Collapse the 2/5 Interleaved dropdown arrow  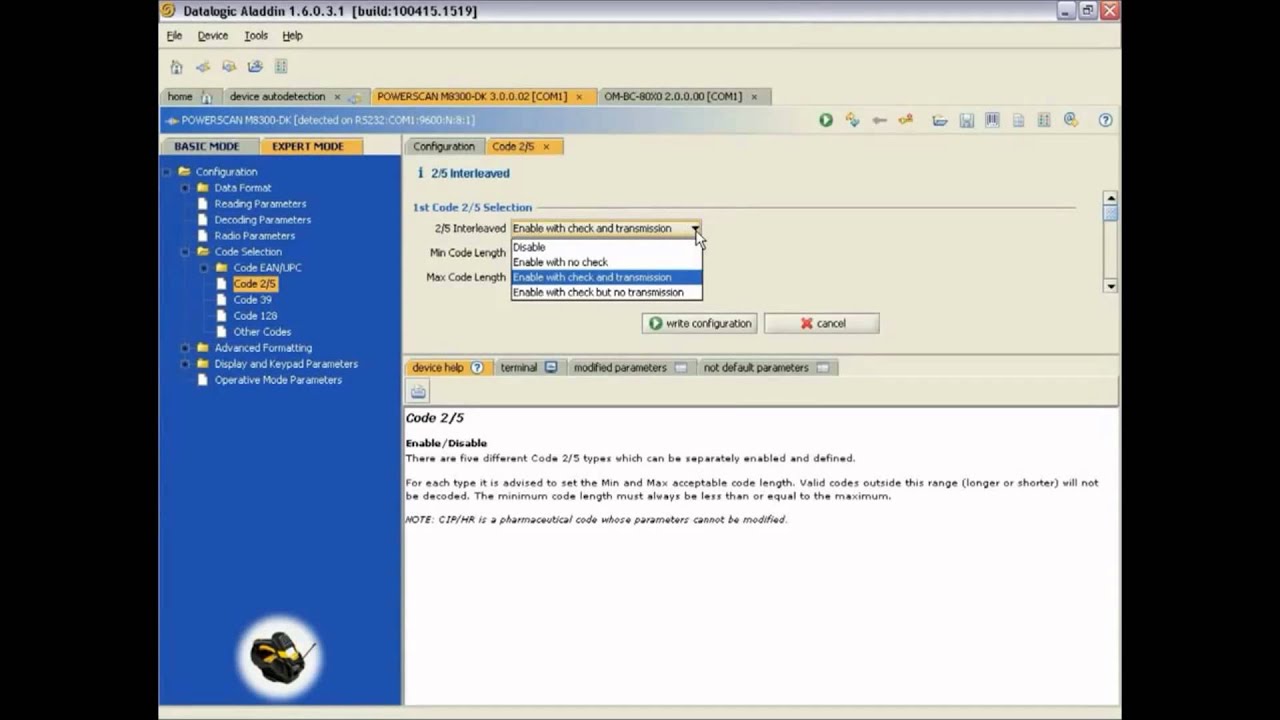coord(695,228)
